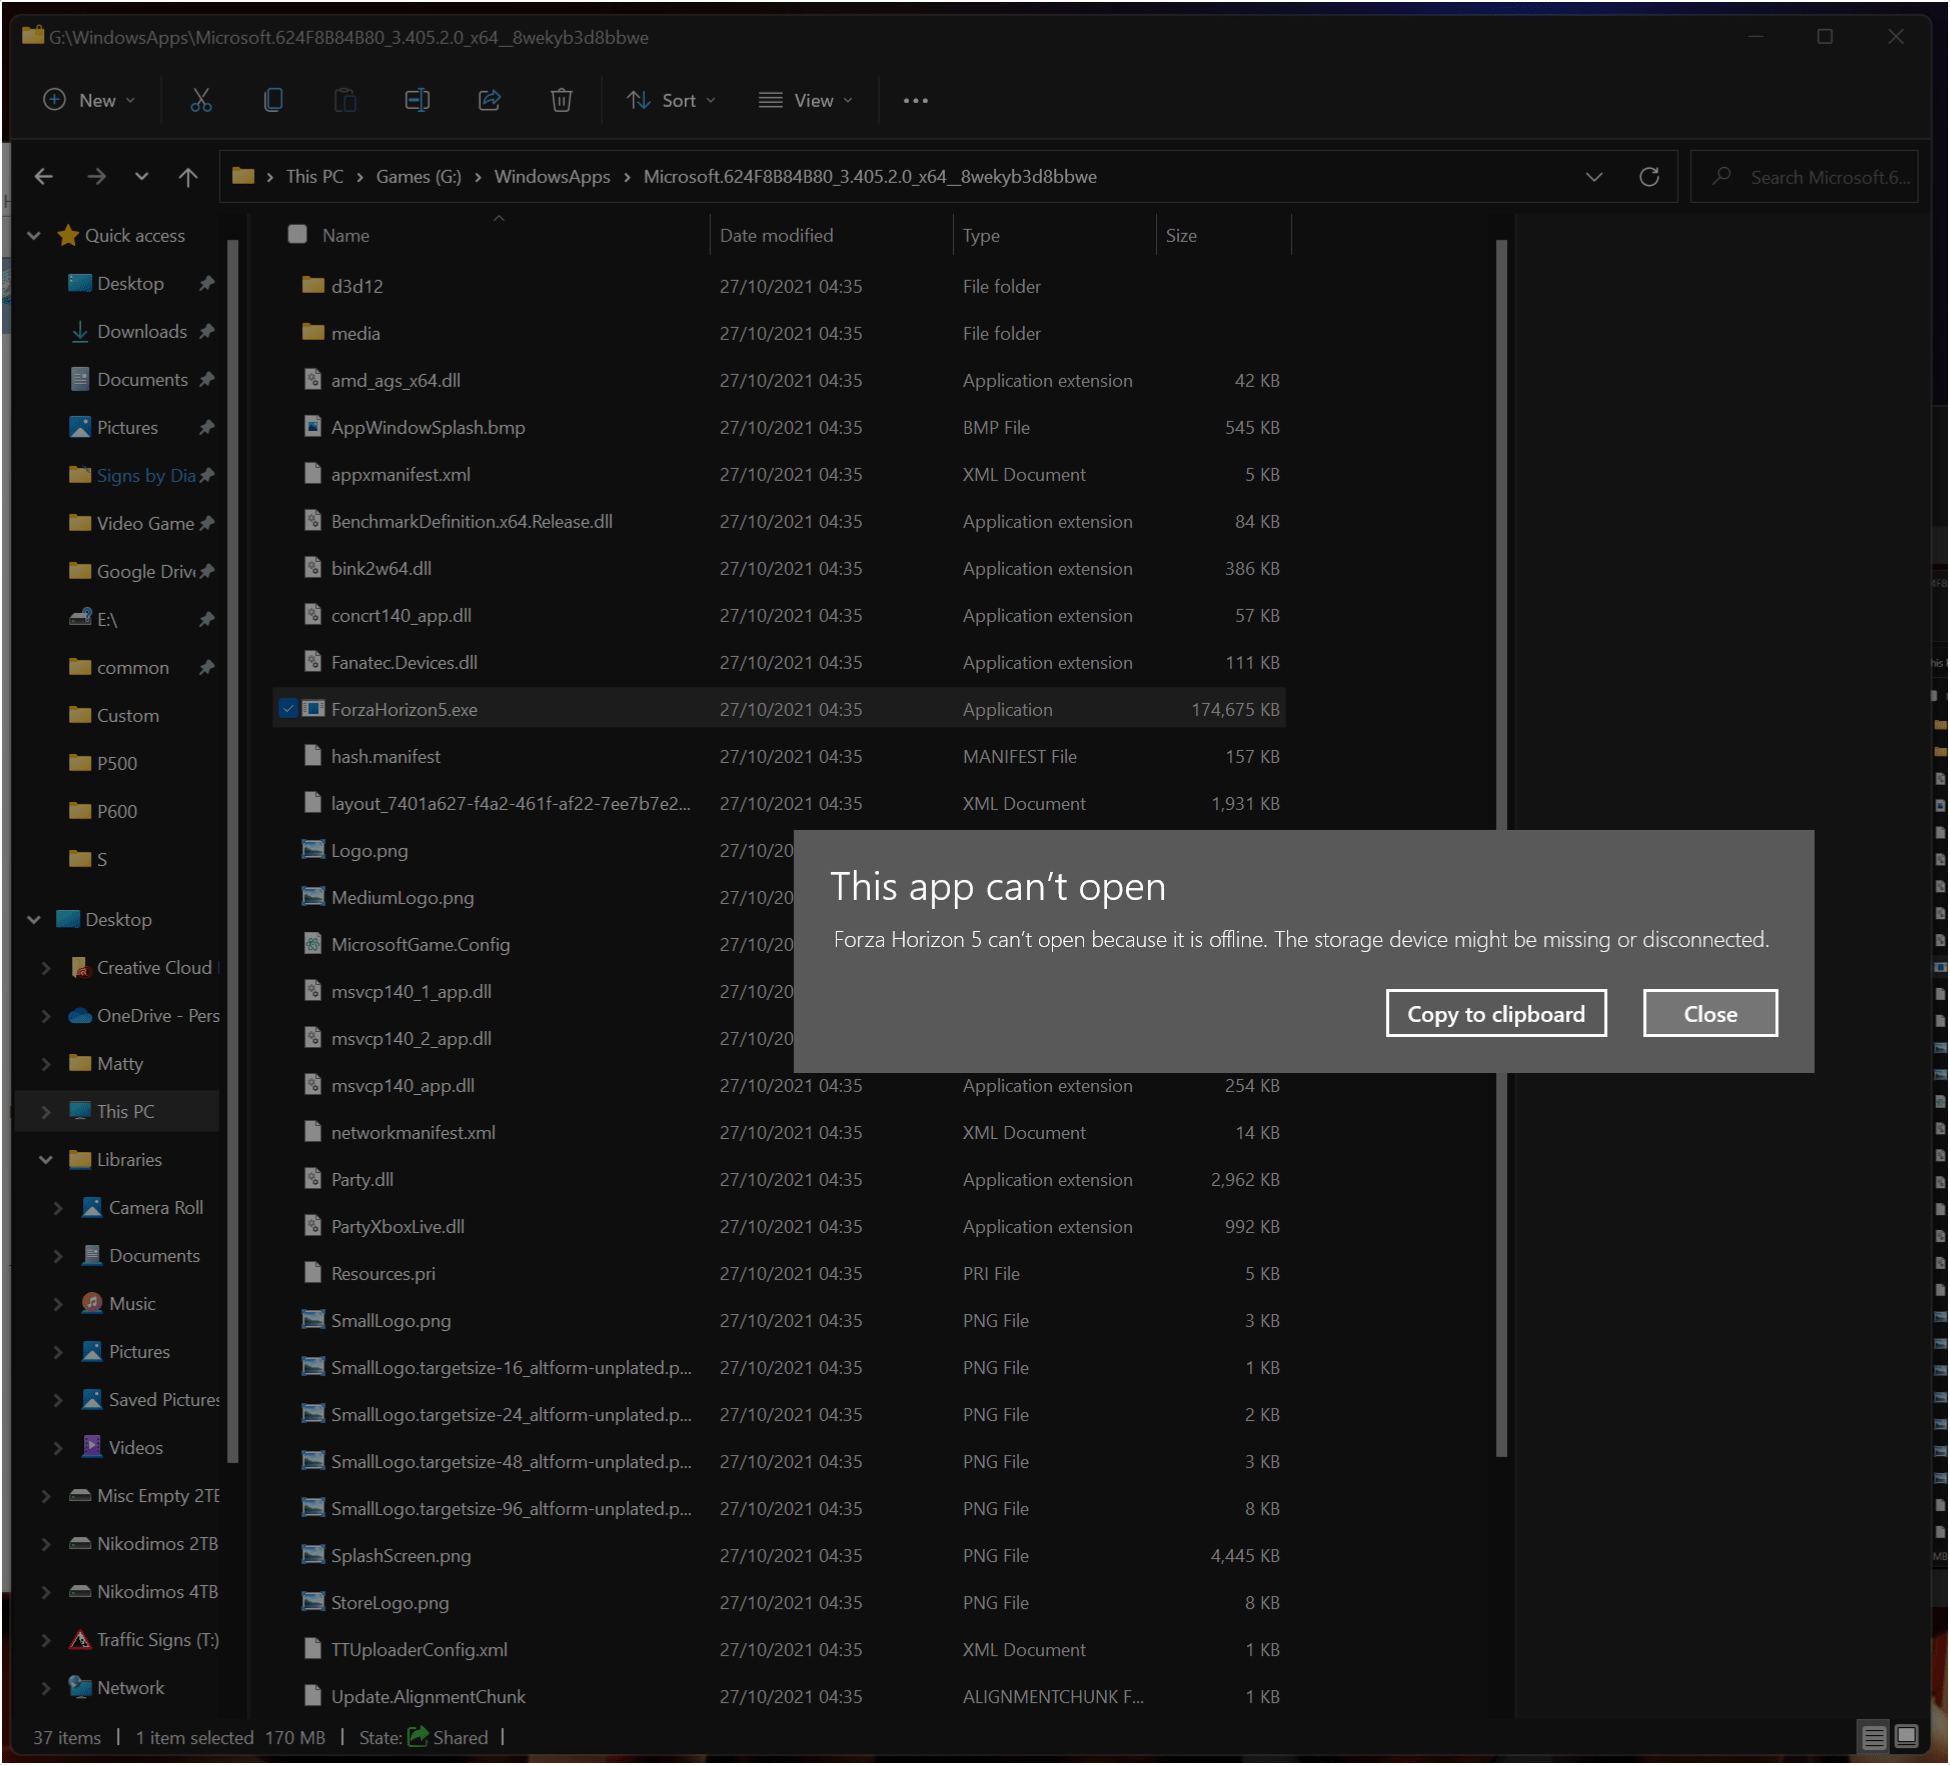Click the Cut scissors icon

(x=201, y=100)
